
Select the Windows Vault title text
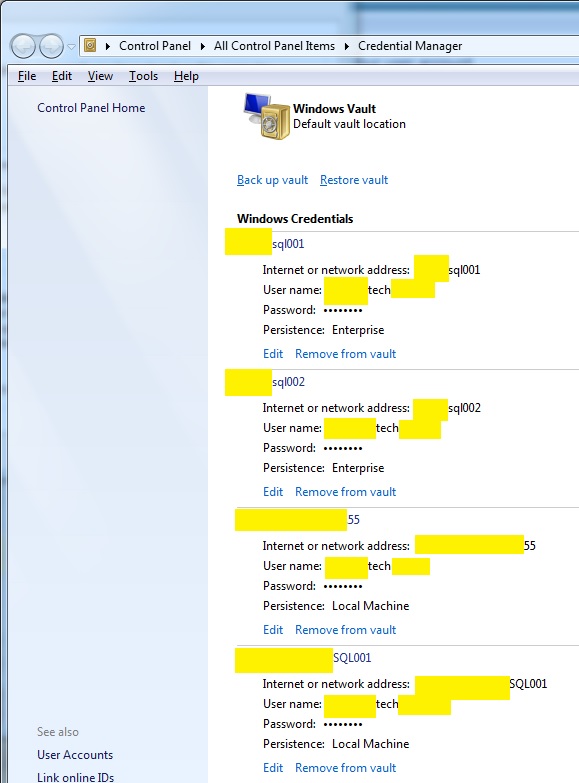pyautogui.click(x=334, y=108)
